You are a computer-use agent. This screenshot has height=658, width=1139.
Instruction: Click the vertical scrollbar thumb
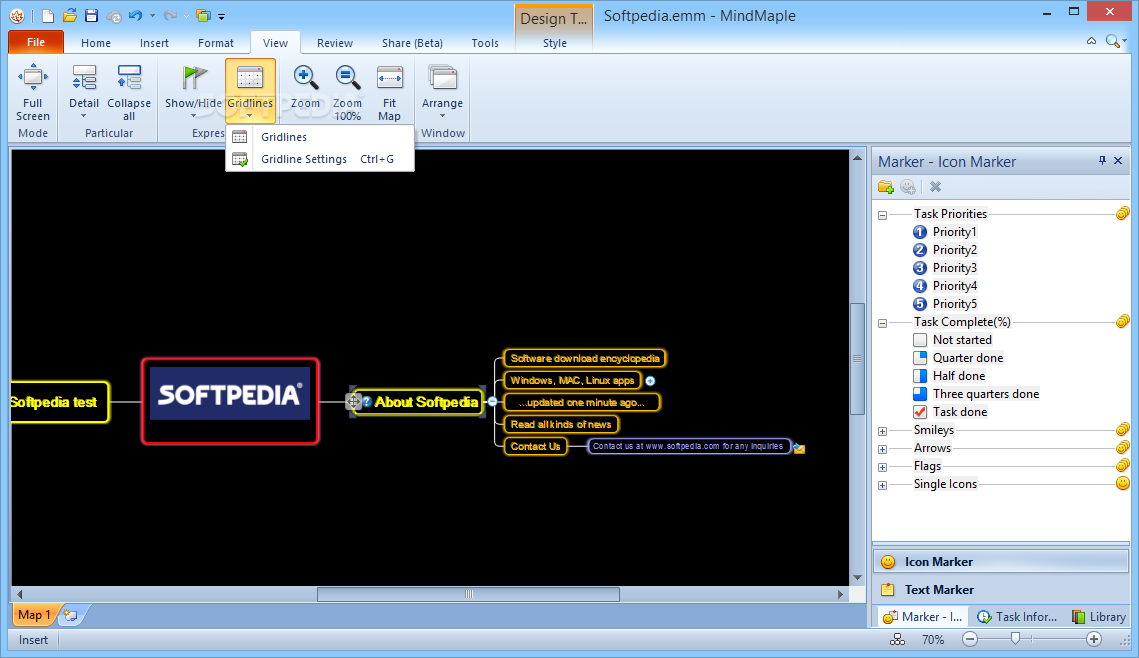point(857,359)
